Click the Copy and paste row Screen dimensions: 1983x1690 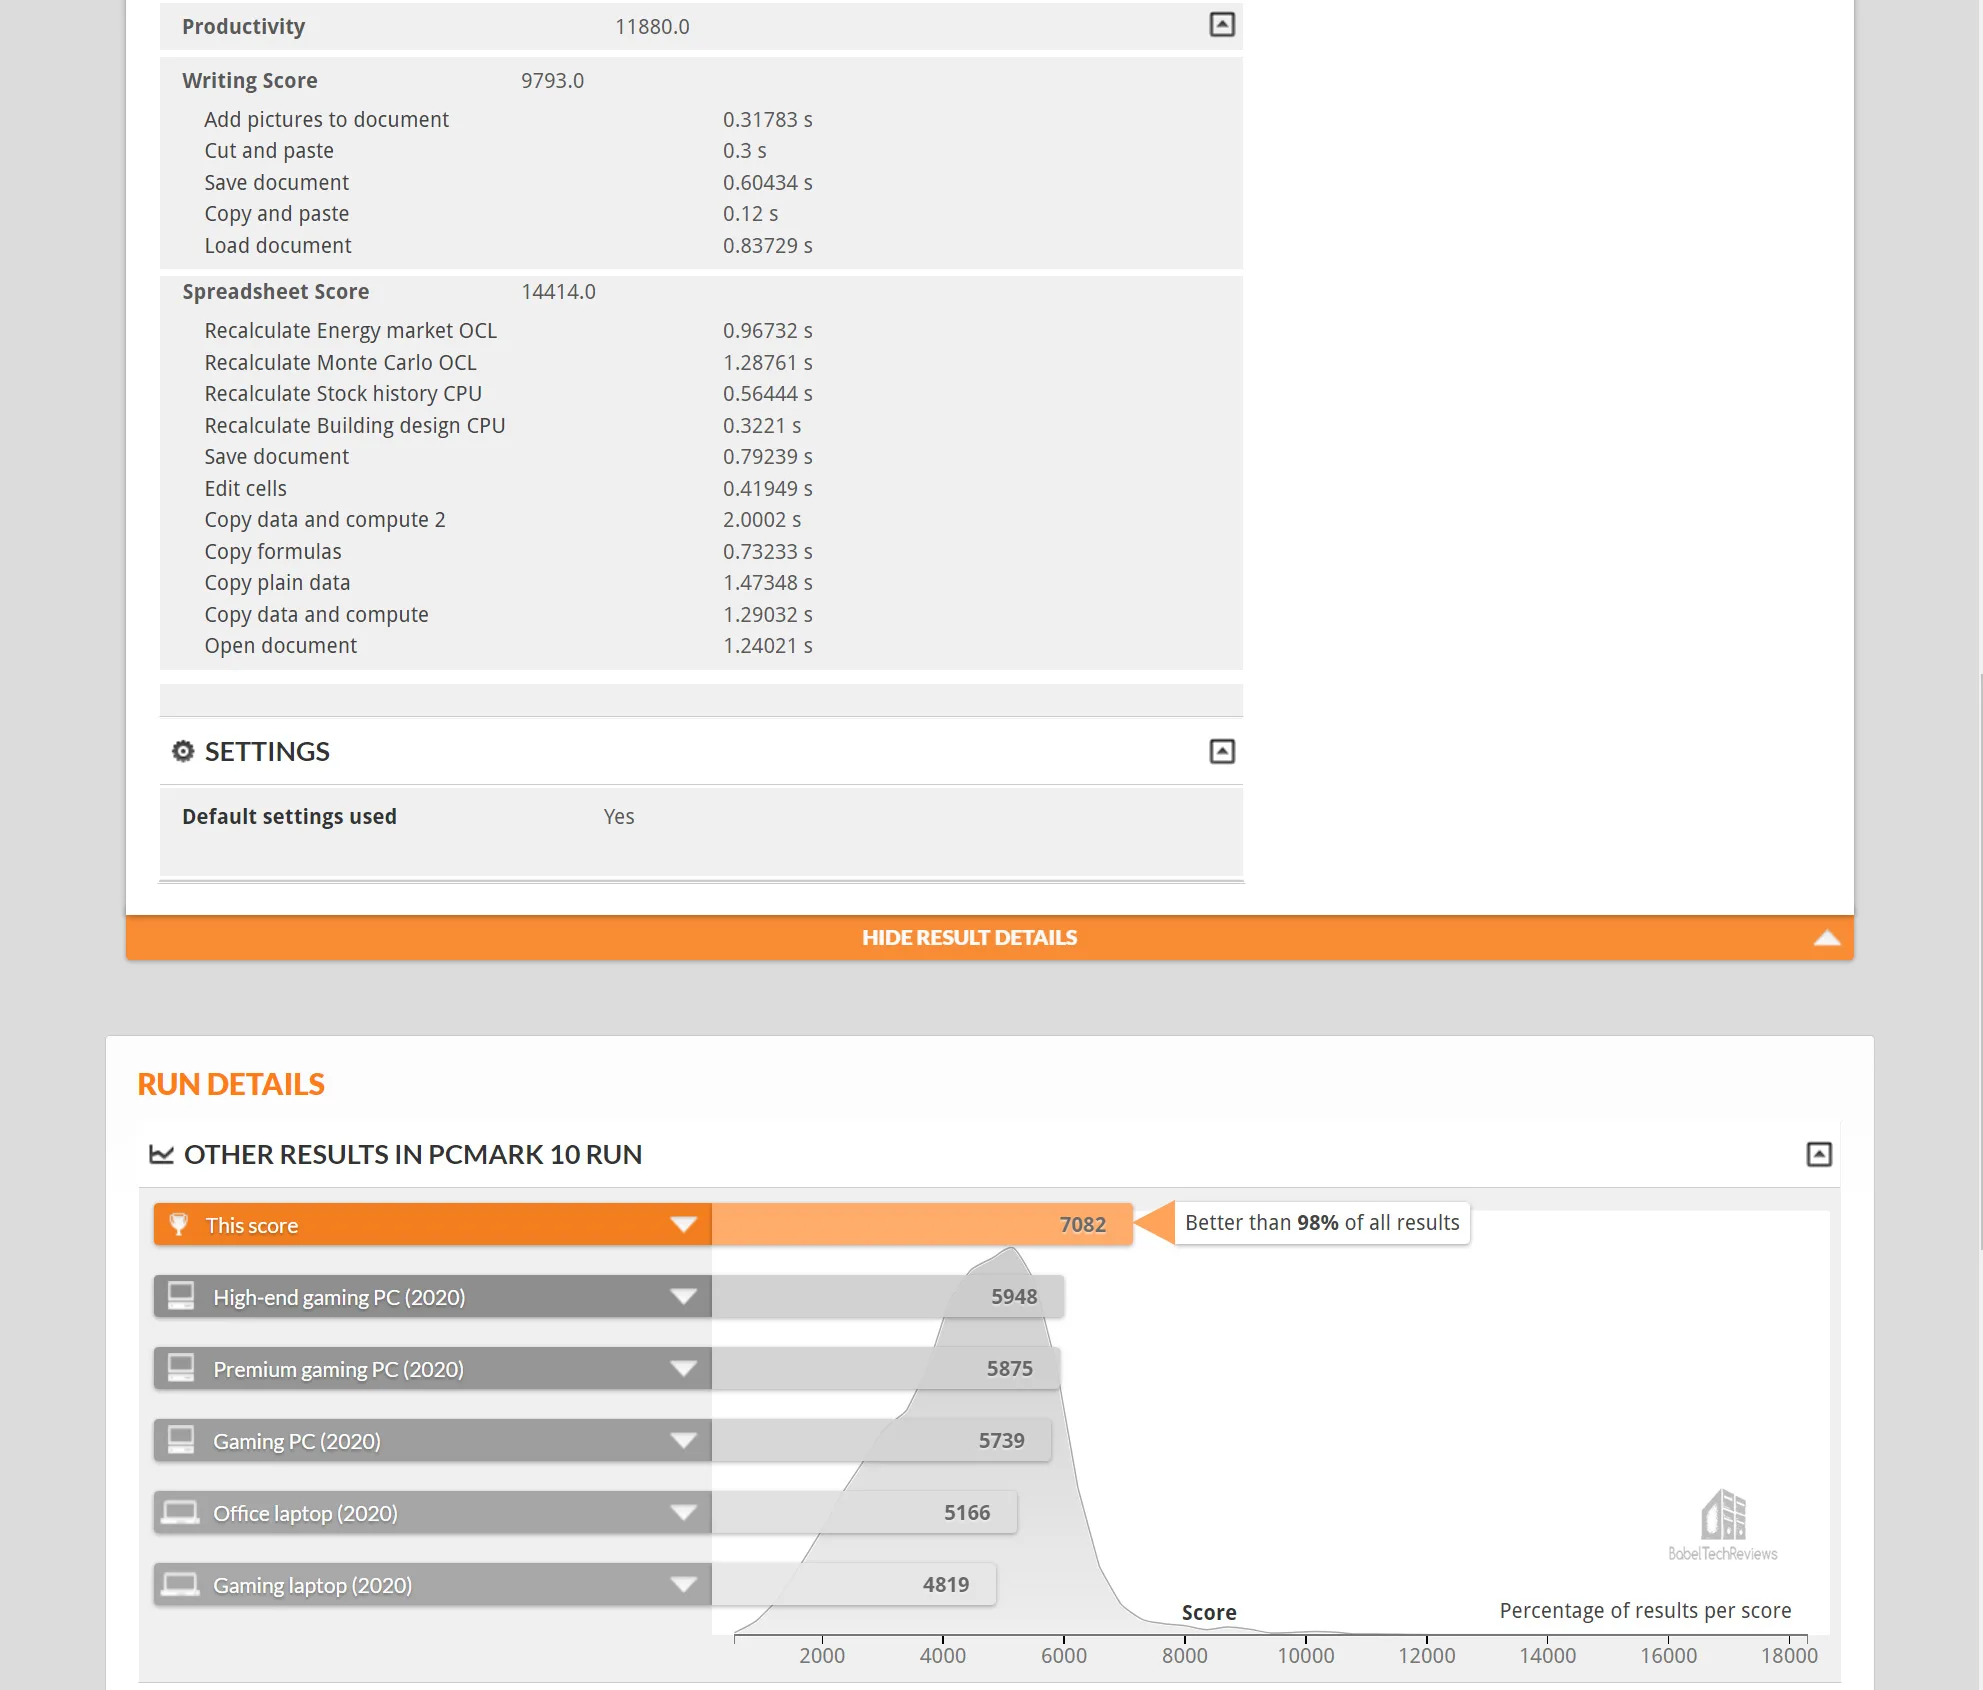pos(491,213)
